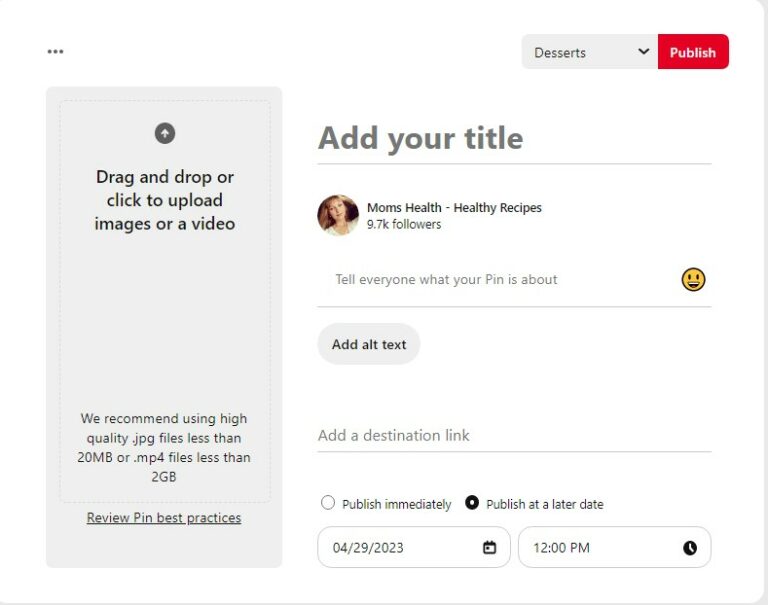Select Publish immediately radio button
Screen dimensions: 768x605
[x=328, y=503]
